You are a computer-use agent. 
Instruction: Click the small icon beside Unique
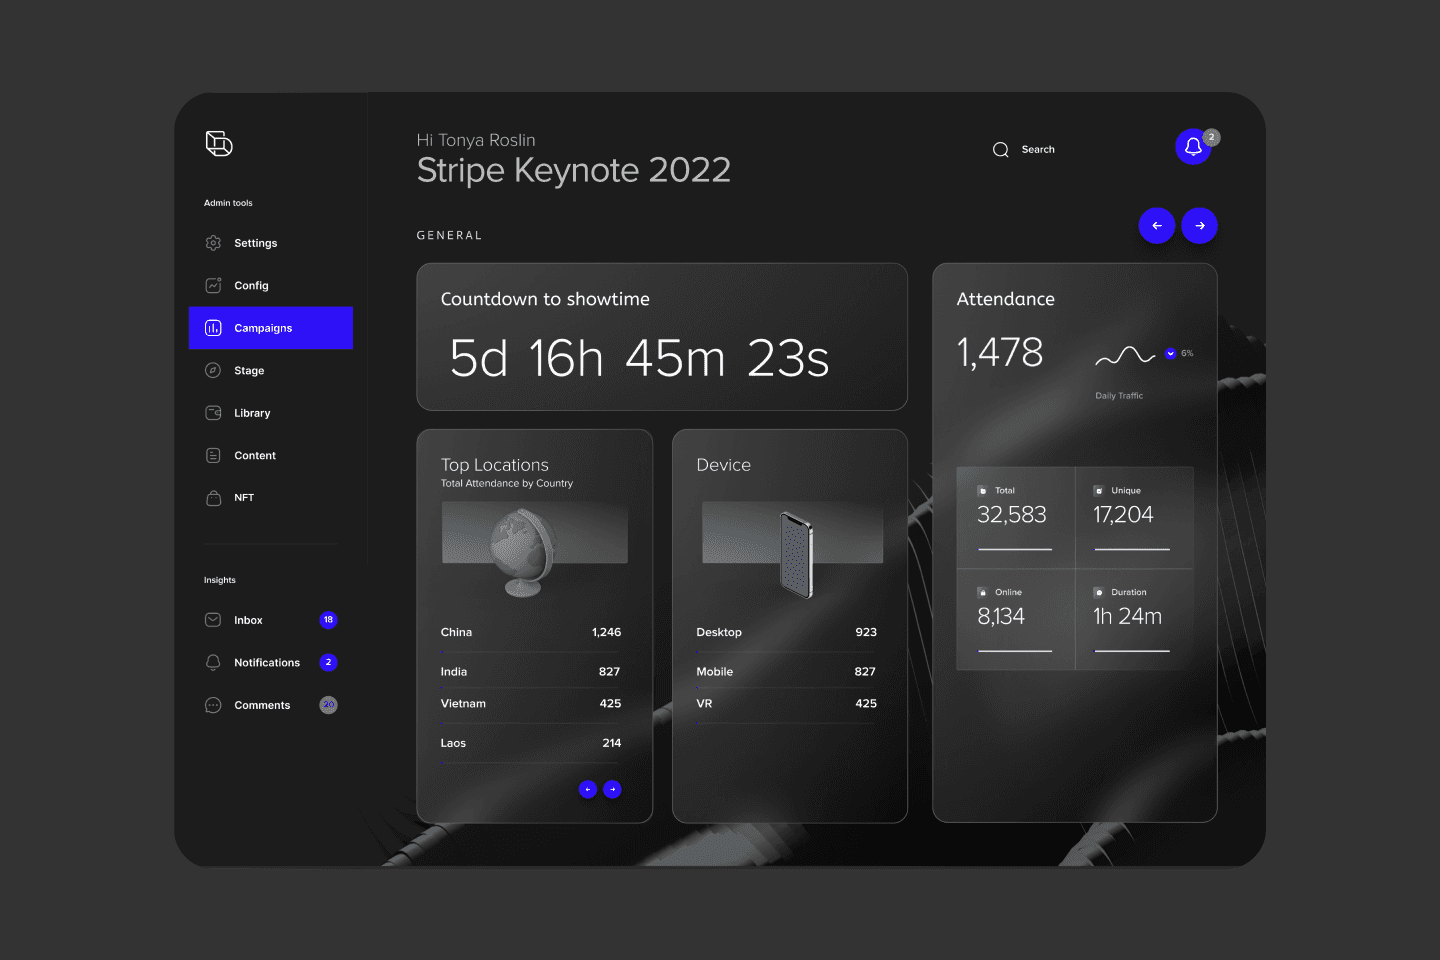tap(1098, 491)
